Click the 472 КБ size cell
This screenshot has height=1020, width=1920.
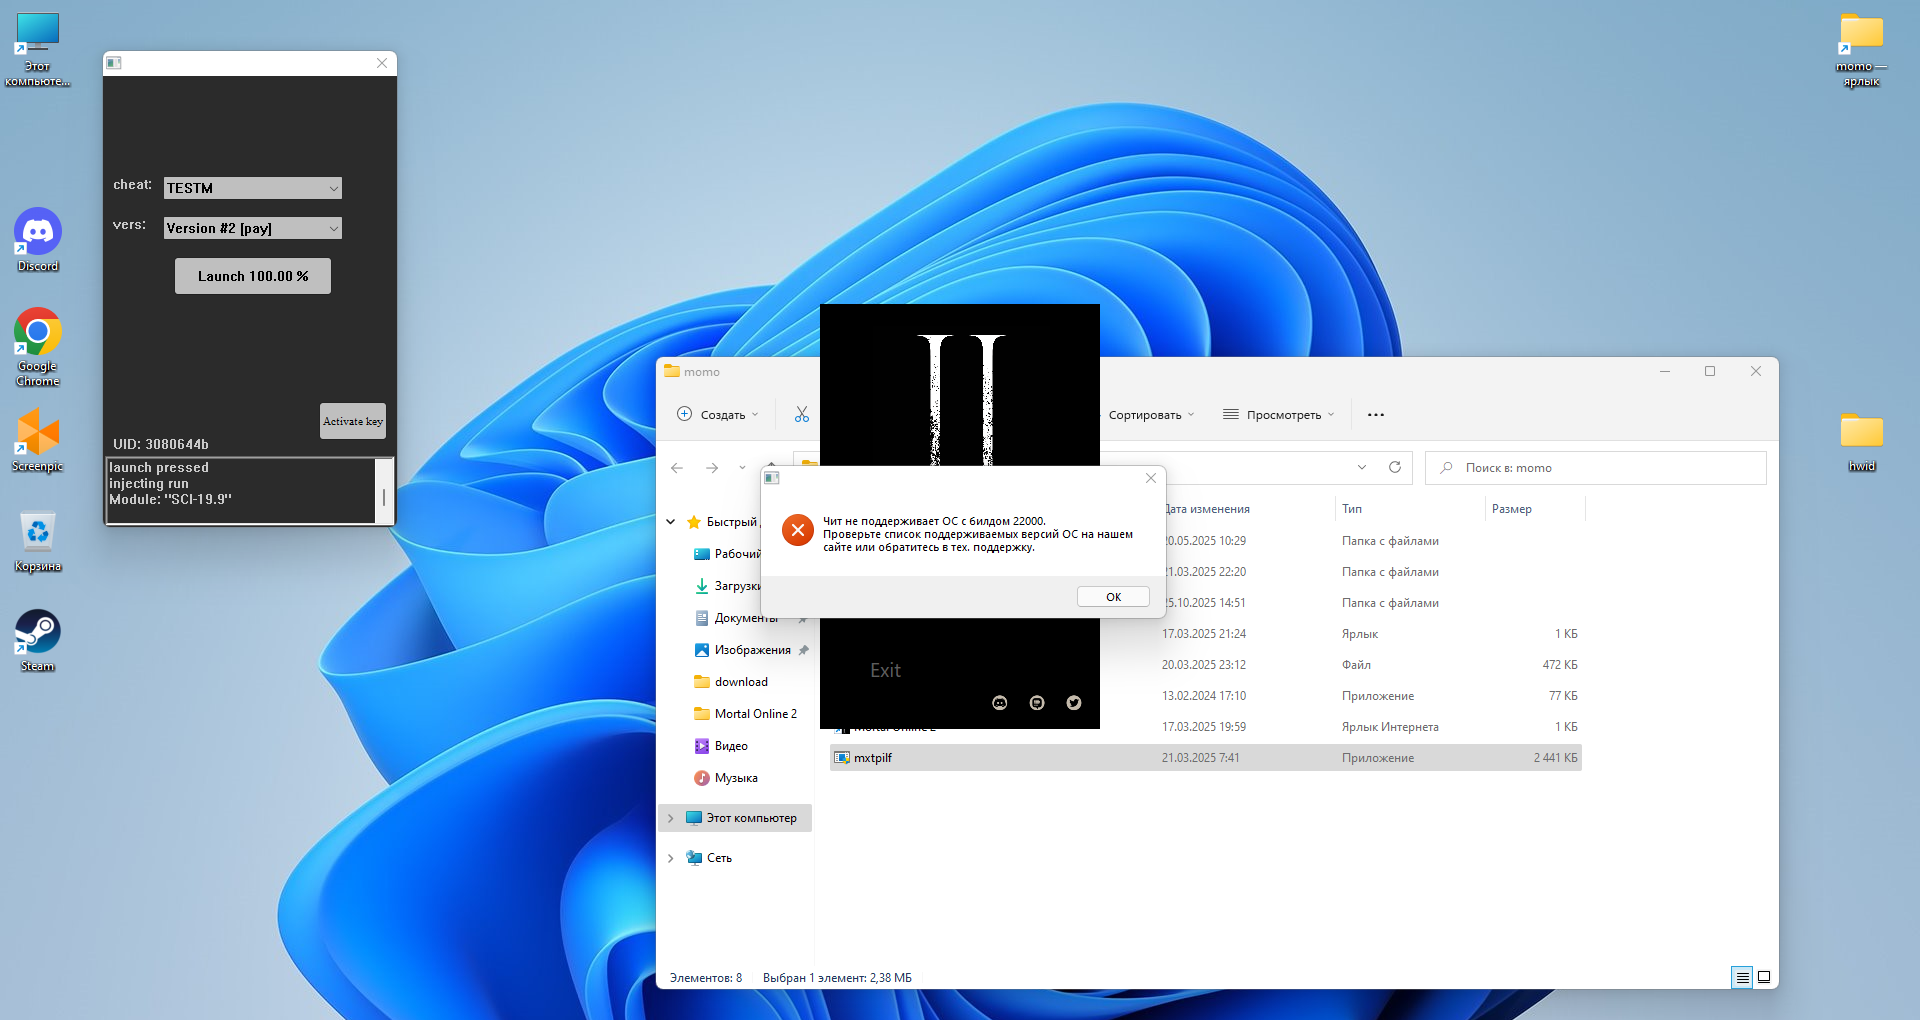click(x=1560, y=665)
